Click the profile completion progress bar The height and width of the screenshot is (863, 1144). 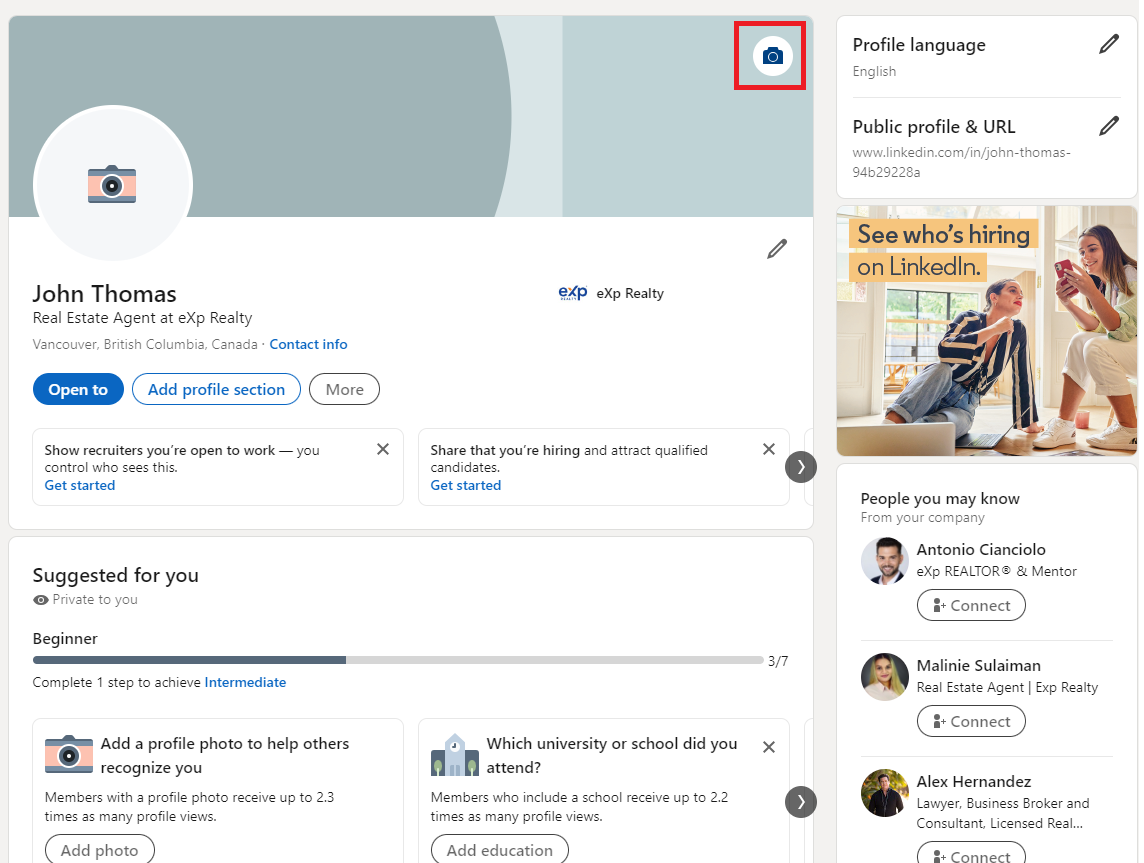pyautogui.click(x=397, y=660)
